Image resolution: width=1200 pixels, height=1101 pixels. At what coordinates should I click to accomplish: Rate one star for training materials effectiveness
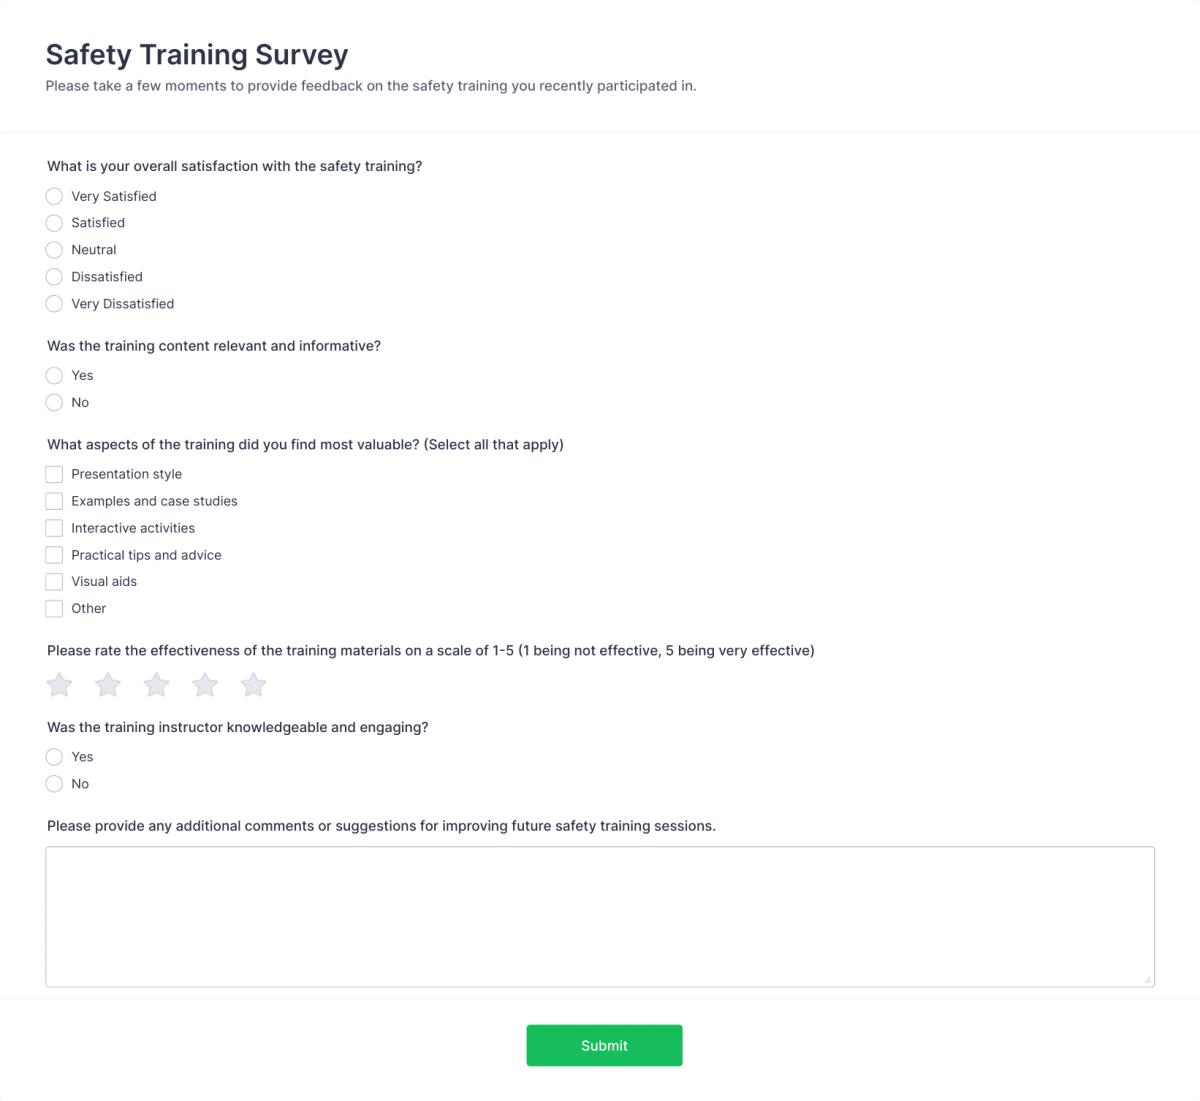pos(58,684)
